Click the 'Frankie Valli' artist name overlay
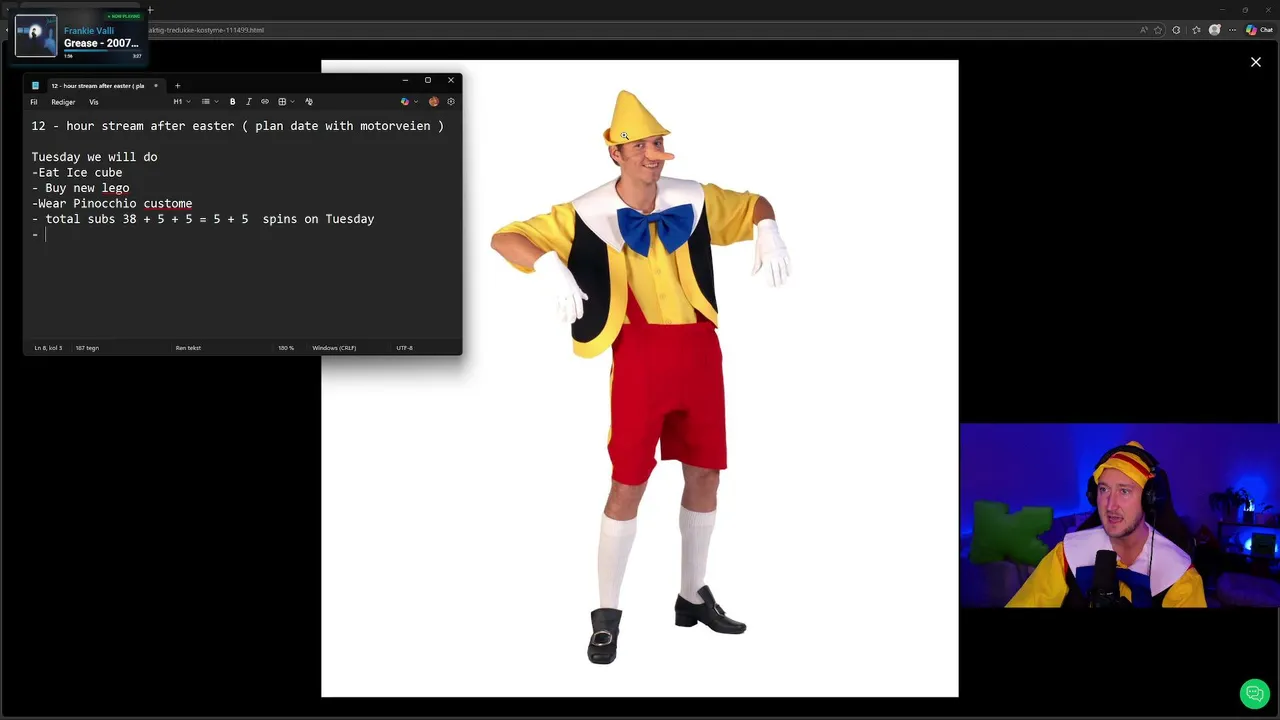The height and width of the screenshot is (720, 1280). [89, 31]
